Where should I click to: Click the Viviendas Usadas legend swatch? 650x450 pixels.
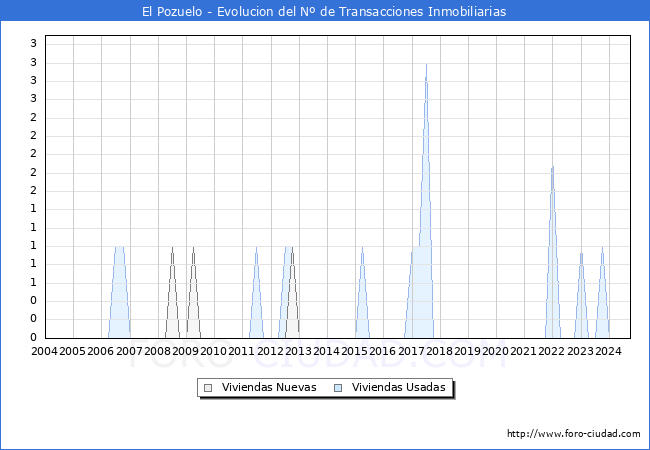coord(338,388)
